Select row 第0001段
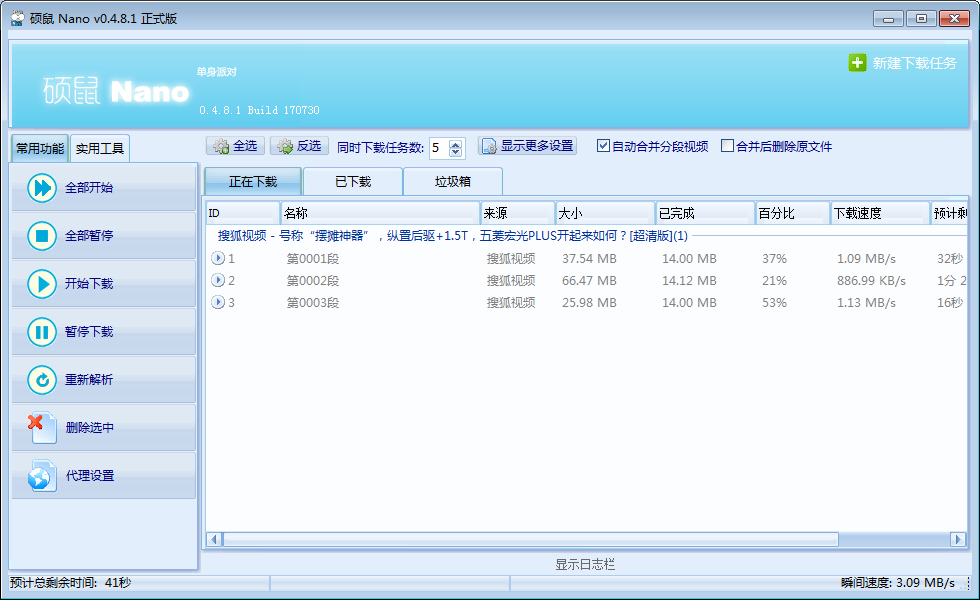980x600 pixels. point(587,258)
